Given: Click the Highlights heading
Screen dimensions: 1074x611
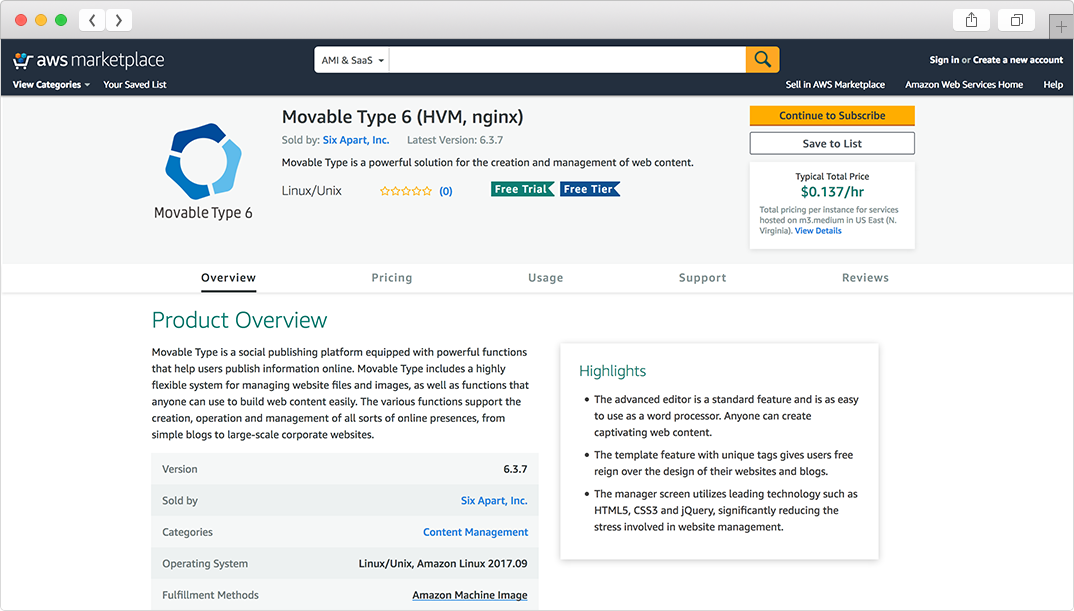Looking at the screenshot, I should [x=612, y=371].
